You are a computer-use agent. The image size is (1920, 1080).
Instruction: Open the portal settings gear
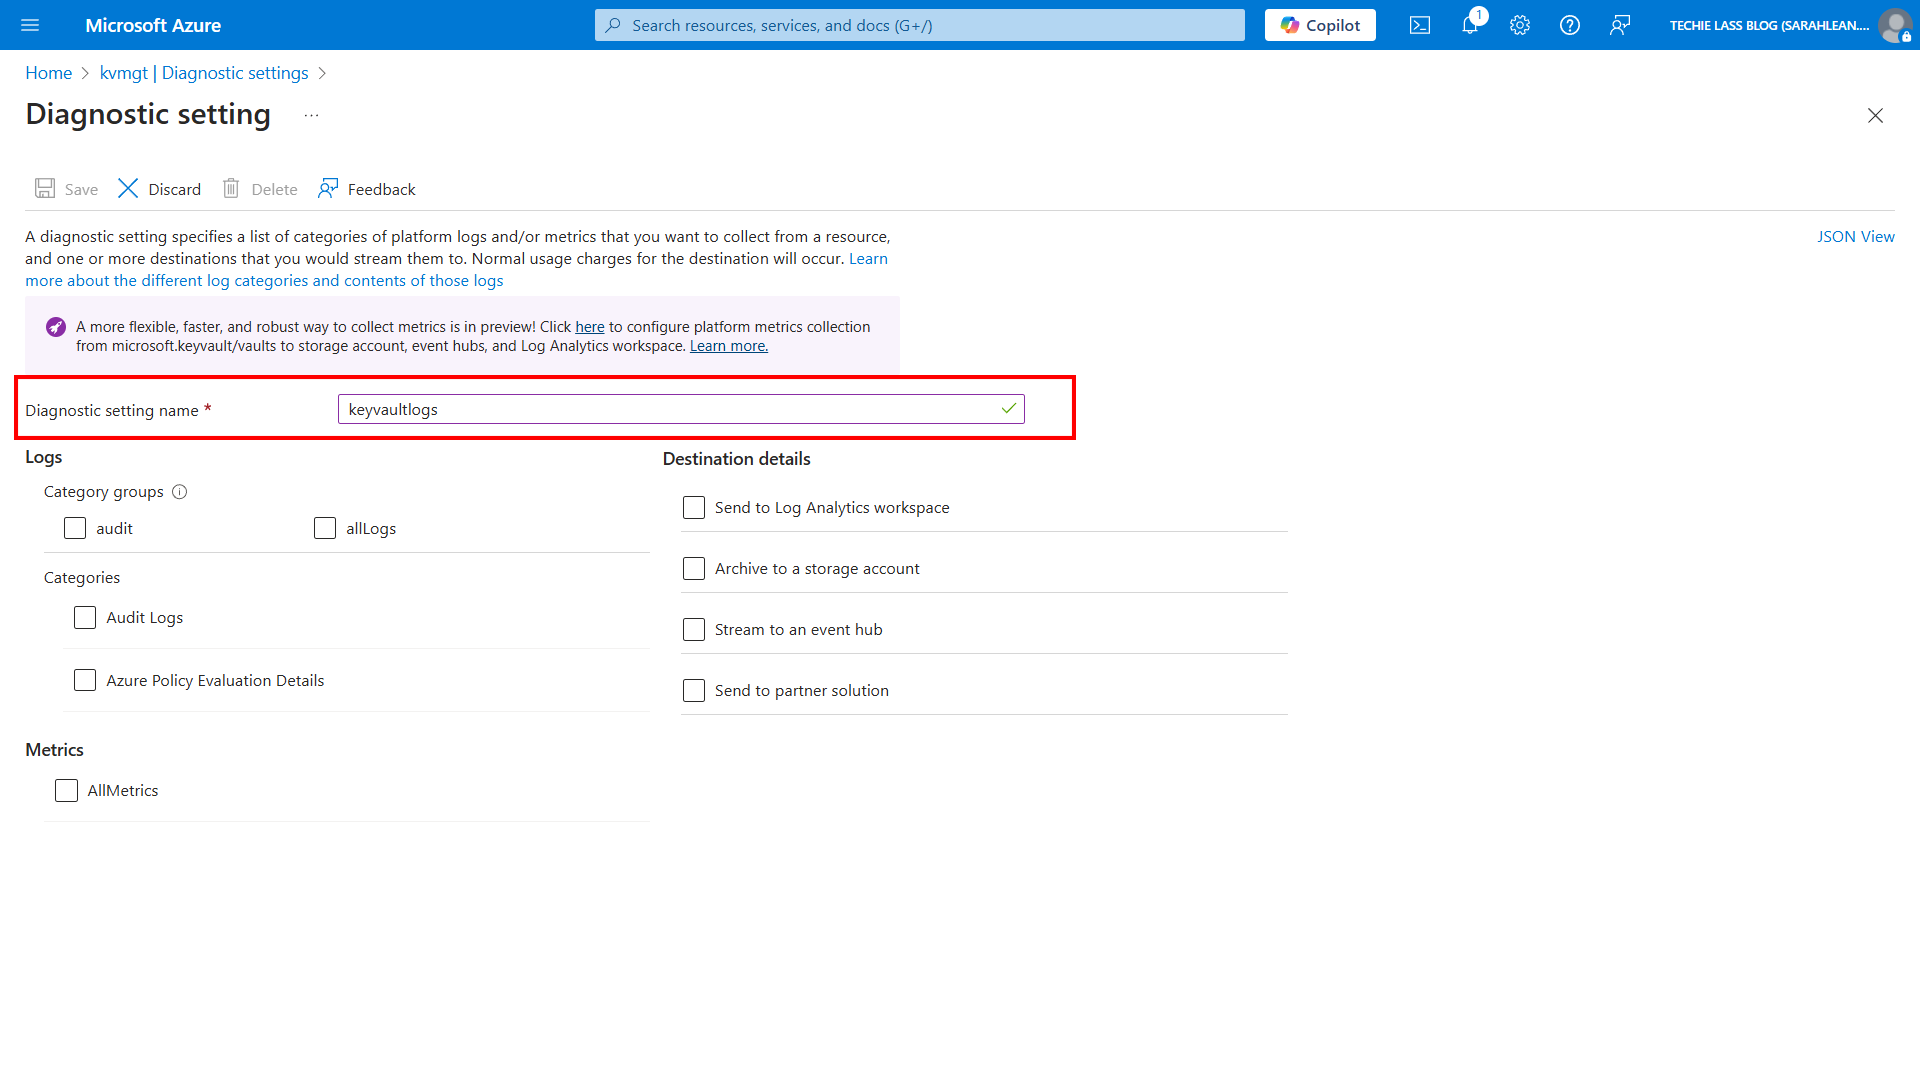coord(1519,25)
